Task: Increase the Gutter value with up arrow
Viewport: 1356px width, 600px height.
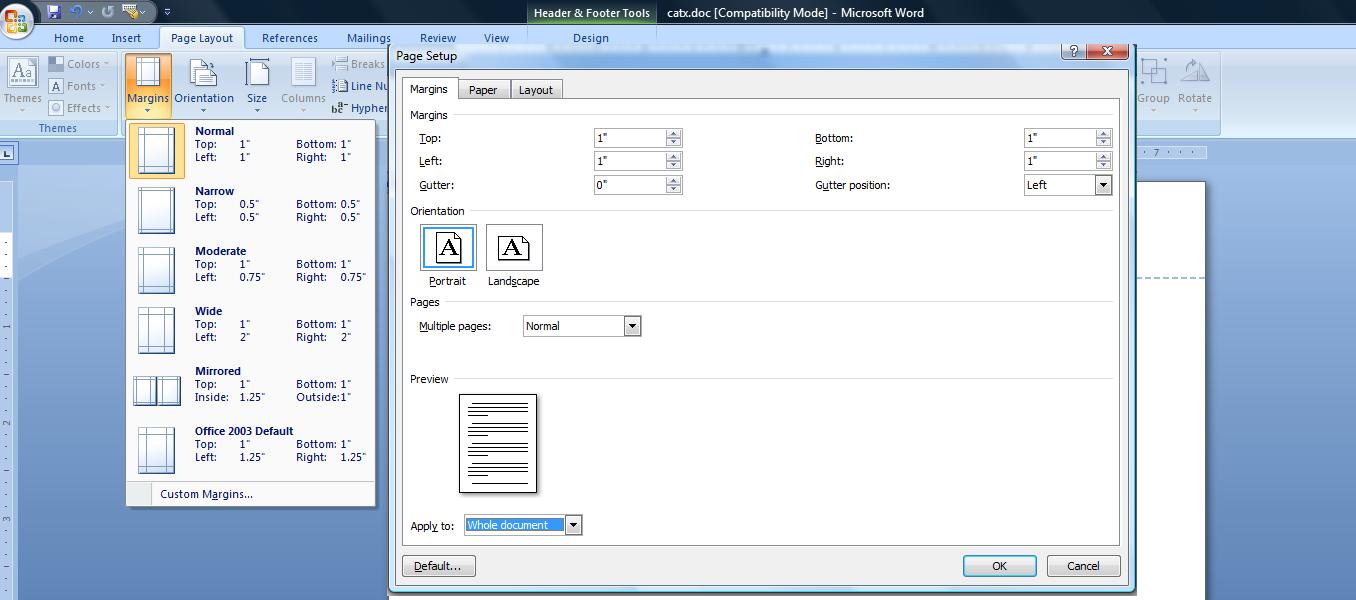Action: tap(674, 181)
